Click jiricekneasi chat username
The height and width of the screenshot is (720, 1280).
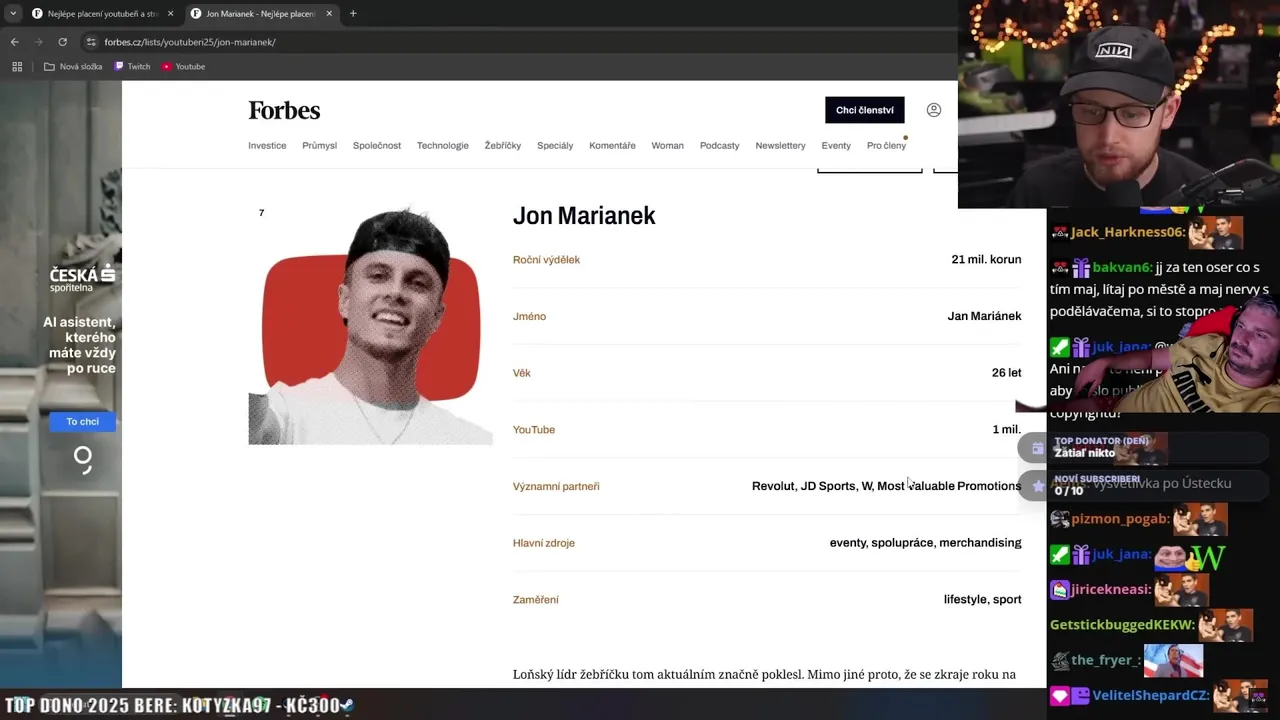point(1110,590)
